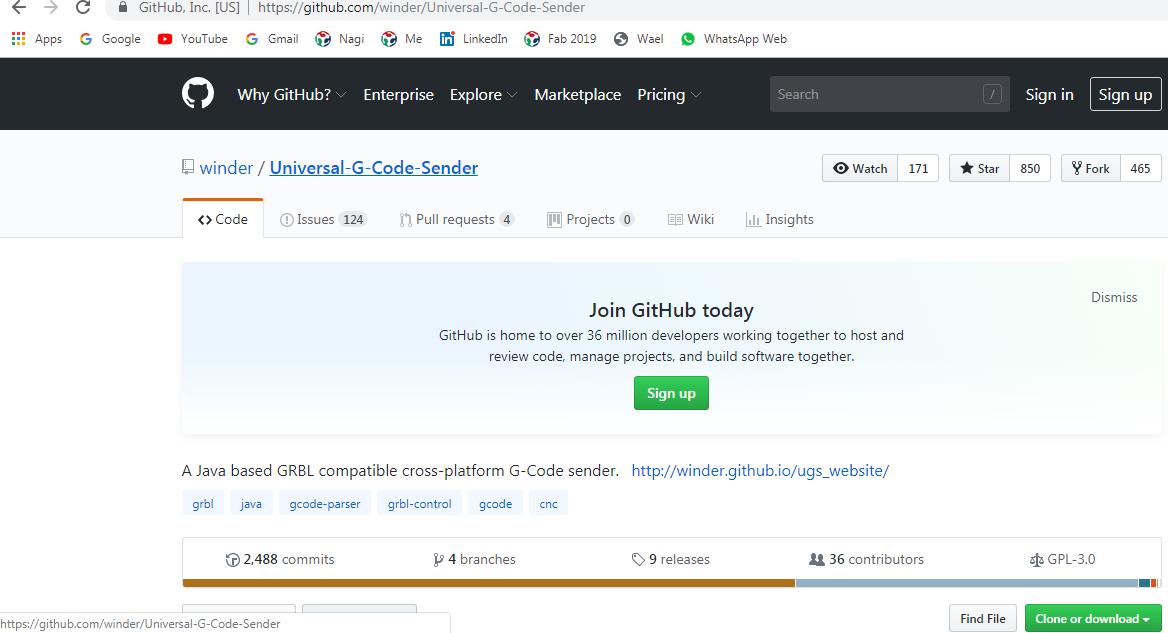Switch to the Pull requests tab
The height and width of the screenshot is (633, 1168).
click(456, 219)
